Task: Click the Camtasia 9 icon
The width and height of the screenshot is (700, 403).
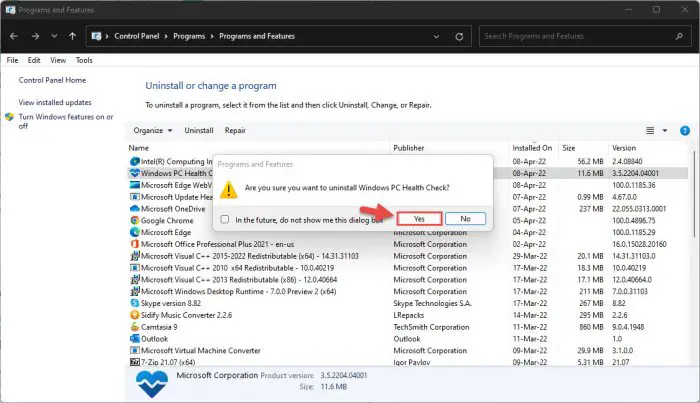Action: pos(134,327)
